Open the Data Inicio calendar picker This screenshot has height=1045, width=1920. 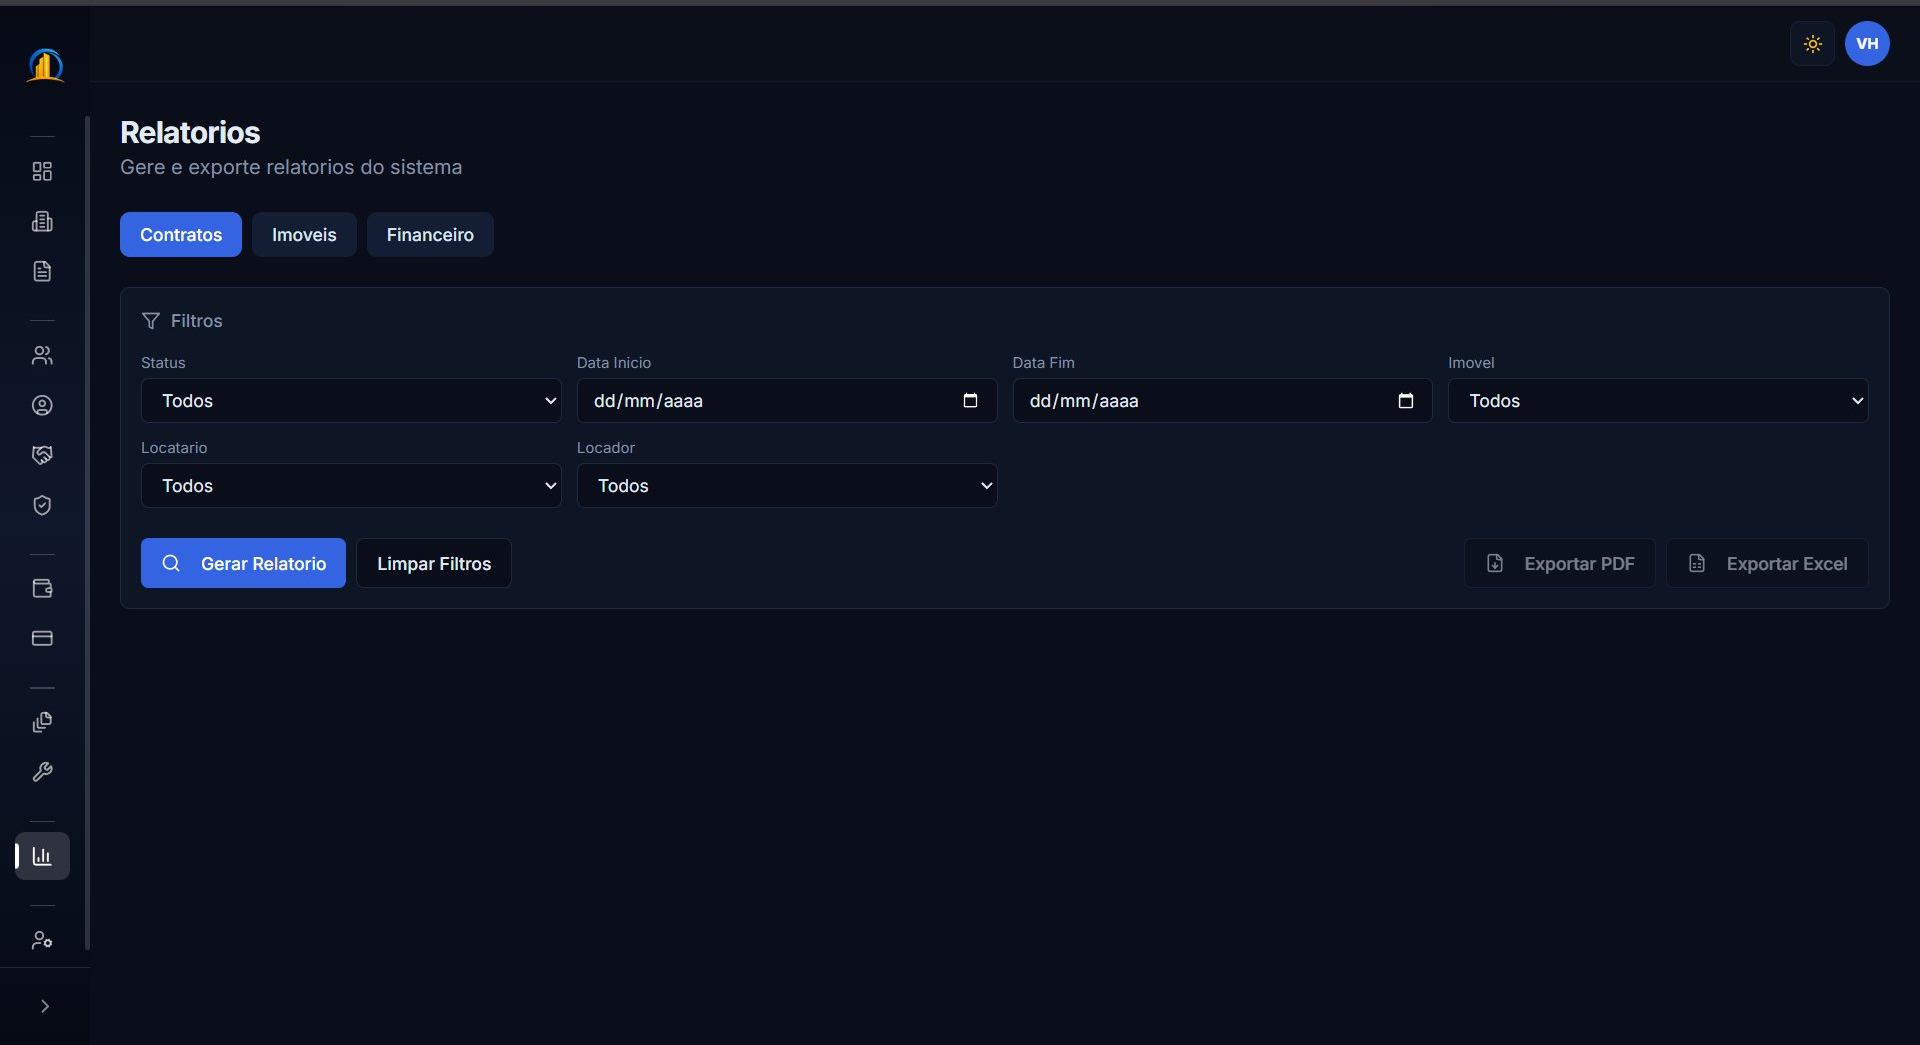pyautogui.click(x=970, y=401)
